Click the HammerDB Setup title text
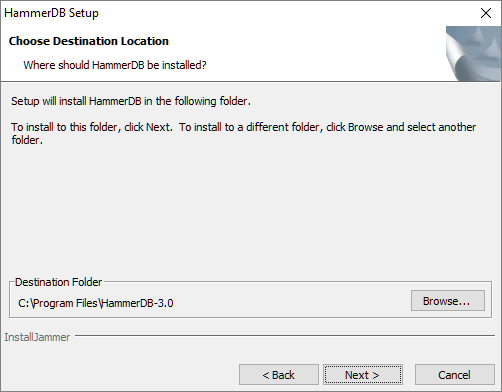 click(51, 13)
